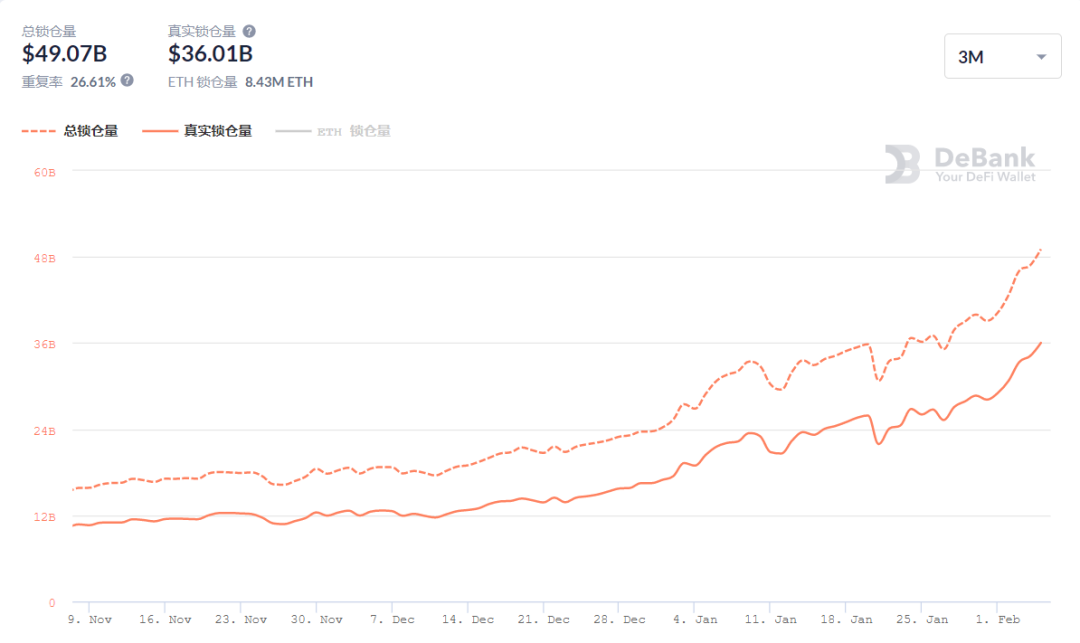Click the dropdown arrow in the 3M selector
The image size is (1080, 643).
click(x=1041, y=57)
